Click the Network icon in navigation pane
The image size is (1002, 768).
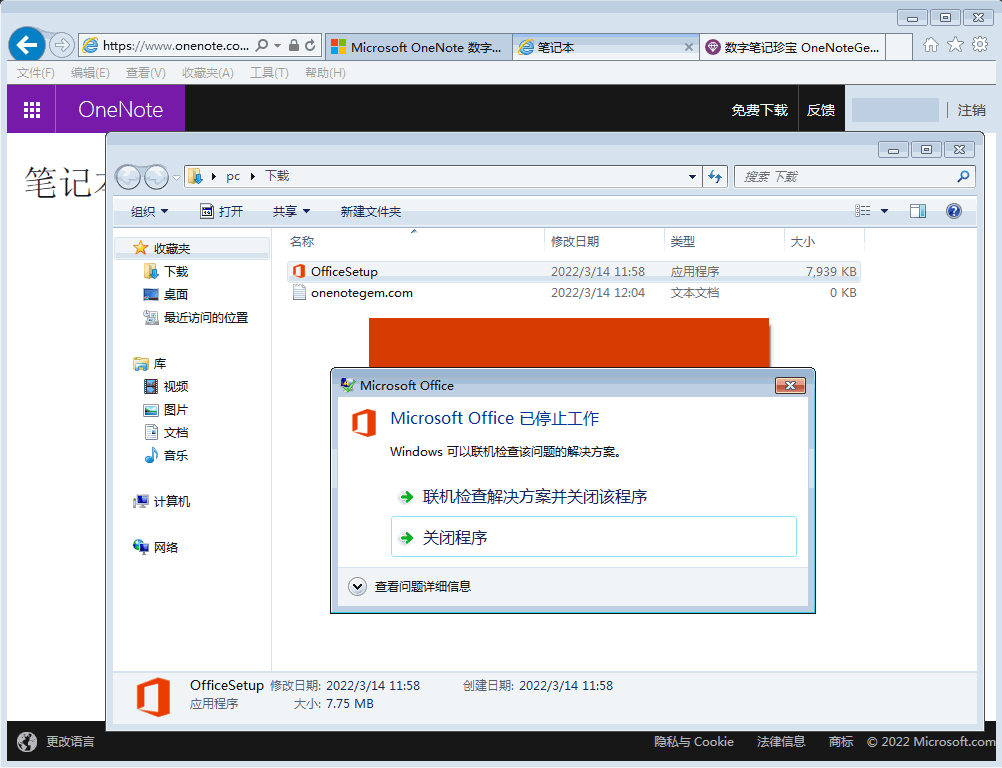tap(141, 547)
